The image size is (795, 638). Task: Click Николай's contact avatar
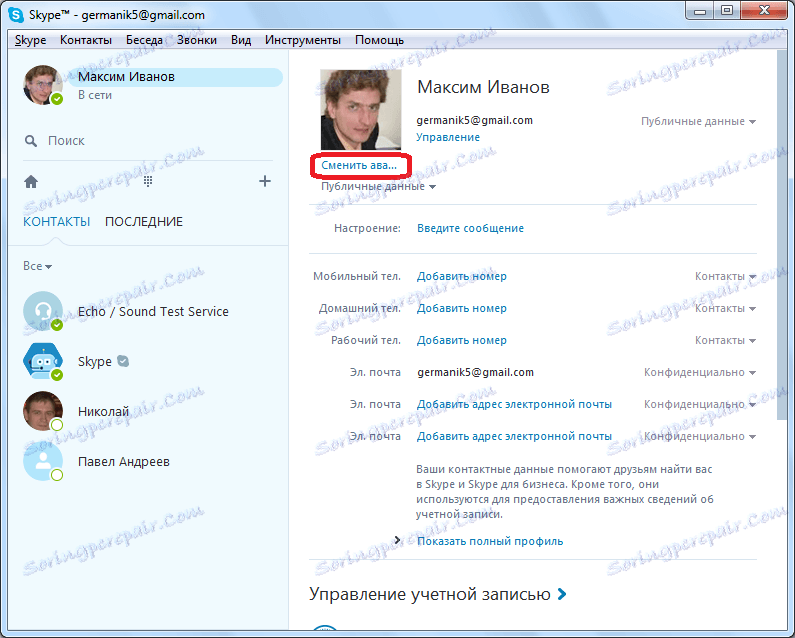pos(43,411)
